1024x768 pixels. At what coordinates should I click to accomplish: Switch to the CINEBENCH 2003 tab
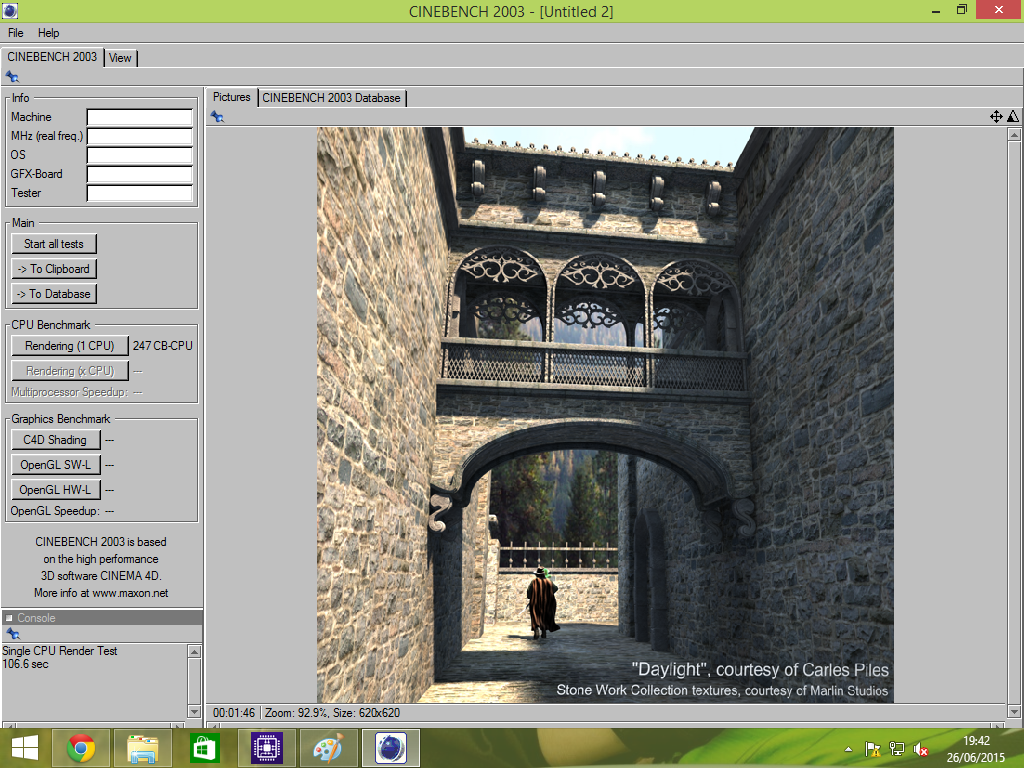(x=52, y=57)
